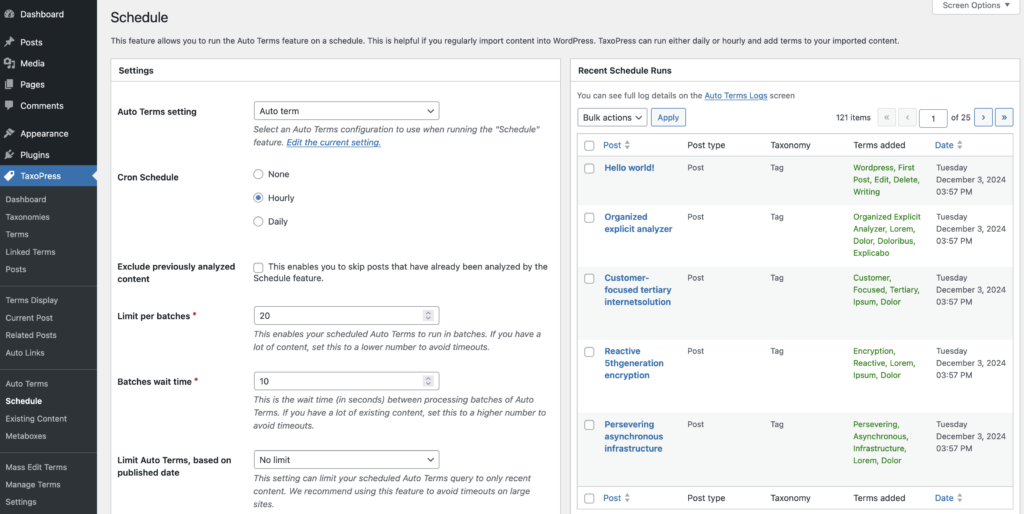The image size is (1024, 514).
Task: Open the Bulk actions dropdown
Action: pyautogui.click(x=612, y=118)
